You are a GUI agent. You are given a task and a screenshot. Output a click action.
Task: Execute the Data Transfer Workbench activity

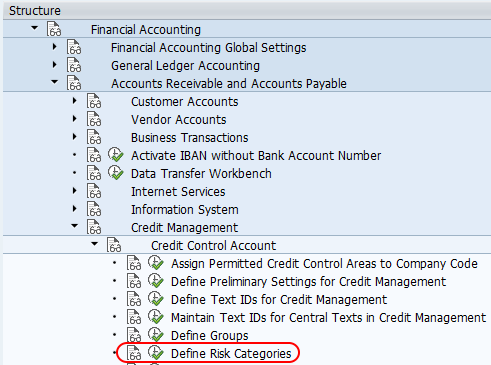(115, 173)
